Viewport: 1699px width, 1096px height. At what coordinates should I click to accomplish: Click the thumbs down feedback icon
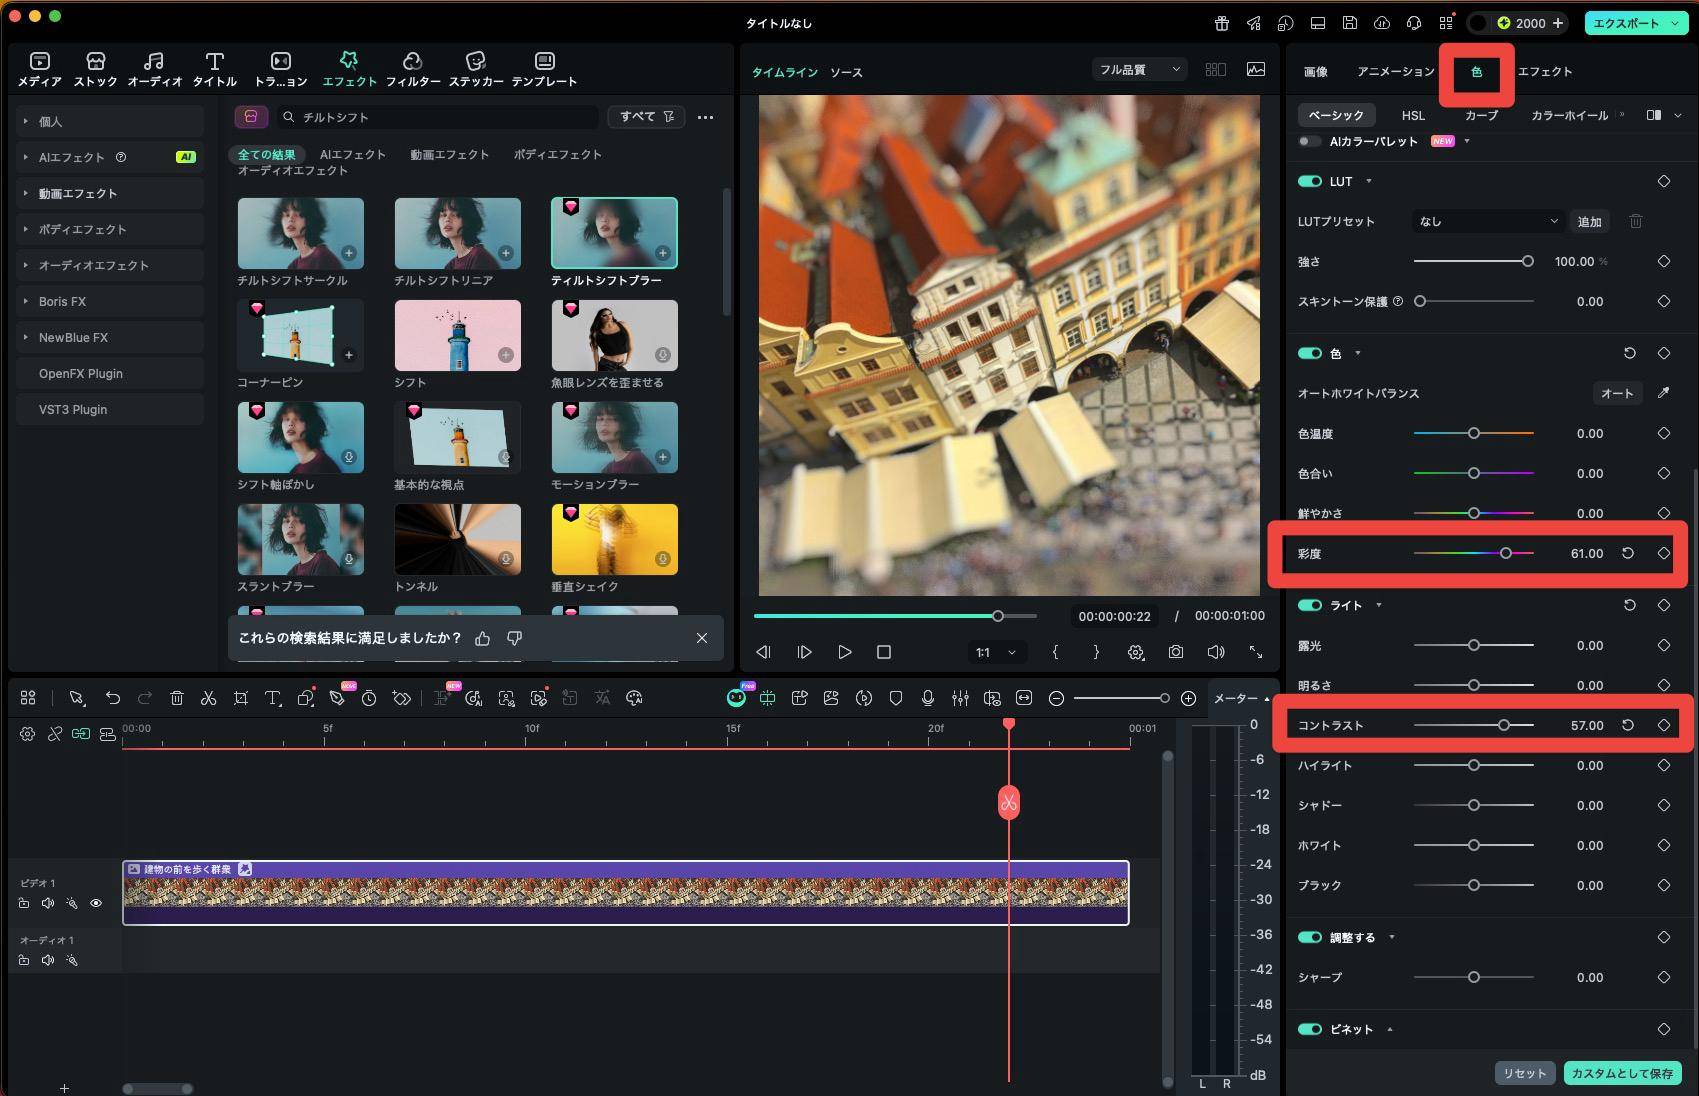[514, 638]
